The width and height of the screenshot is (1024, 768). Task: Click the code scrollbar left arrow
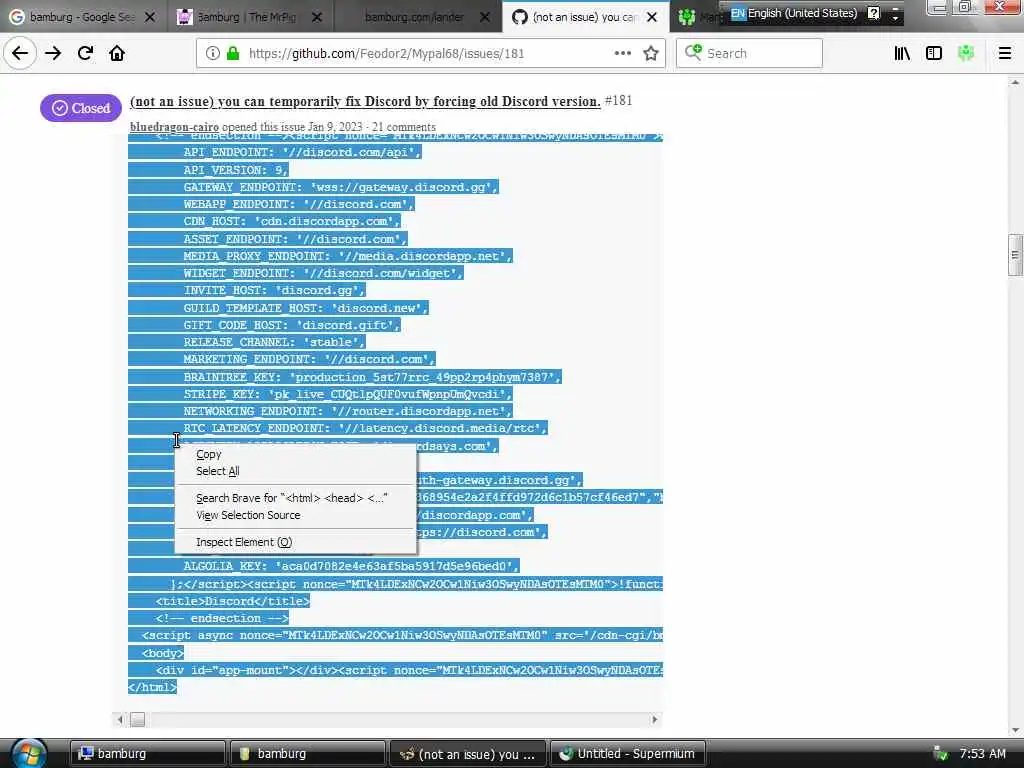point(120,720)
